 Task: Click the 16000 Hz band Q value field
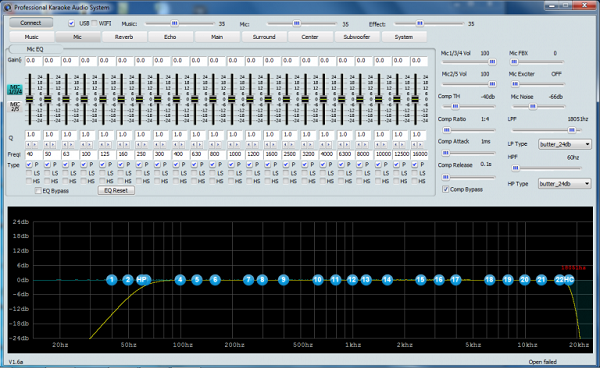pos(419,135)
